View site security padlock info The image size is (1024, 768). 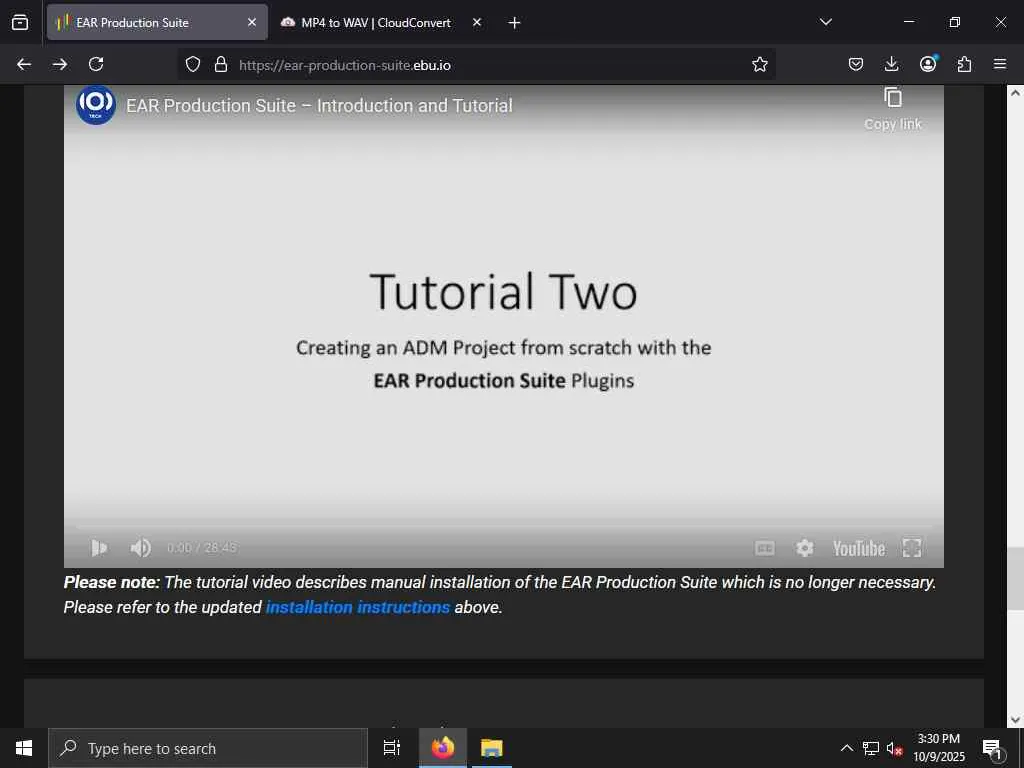(x=221, y=64)
